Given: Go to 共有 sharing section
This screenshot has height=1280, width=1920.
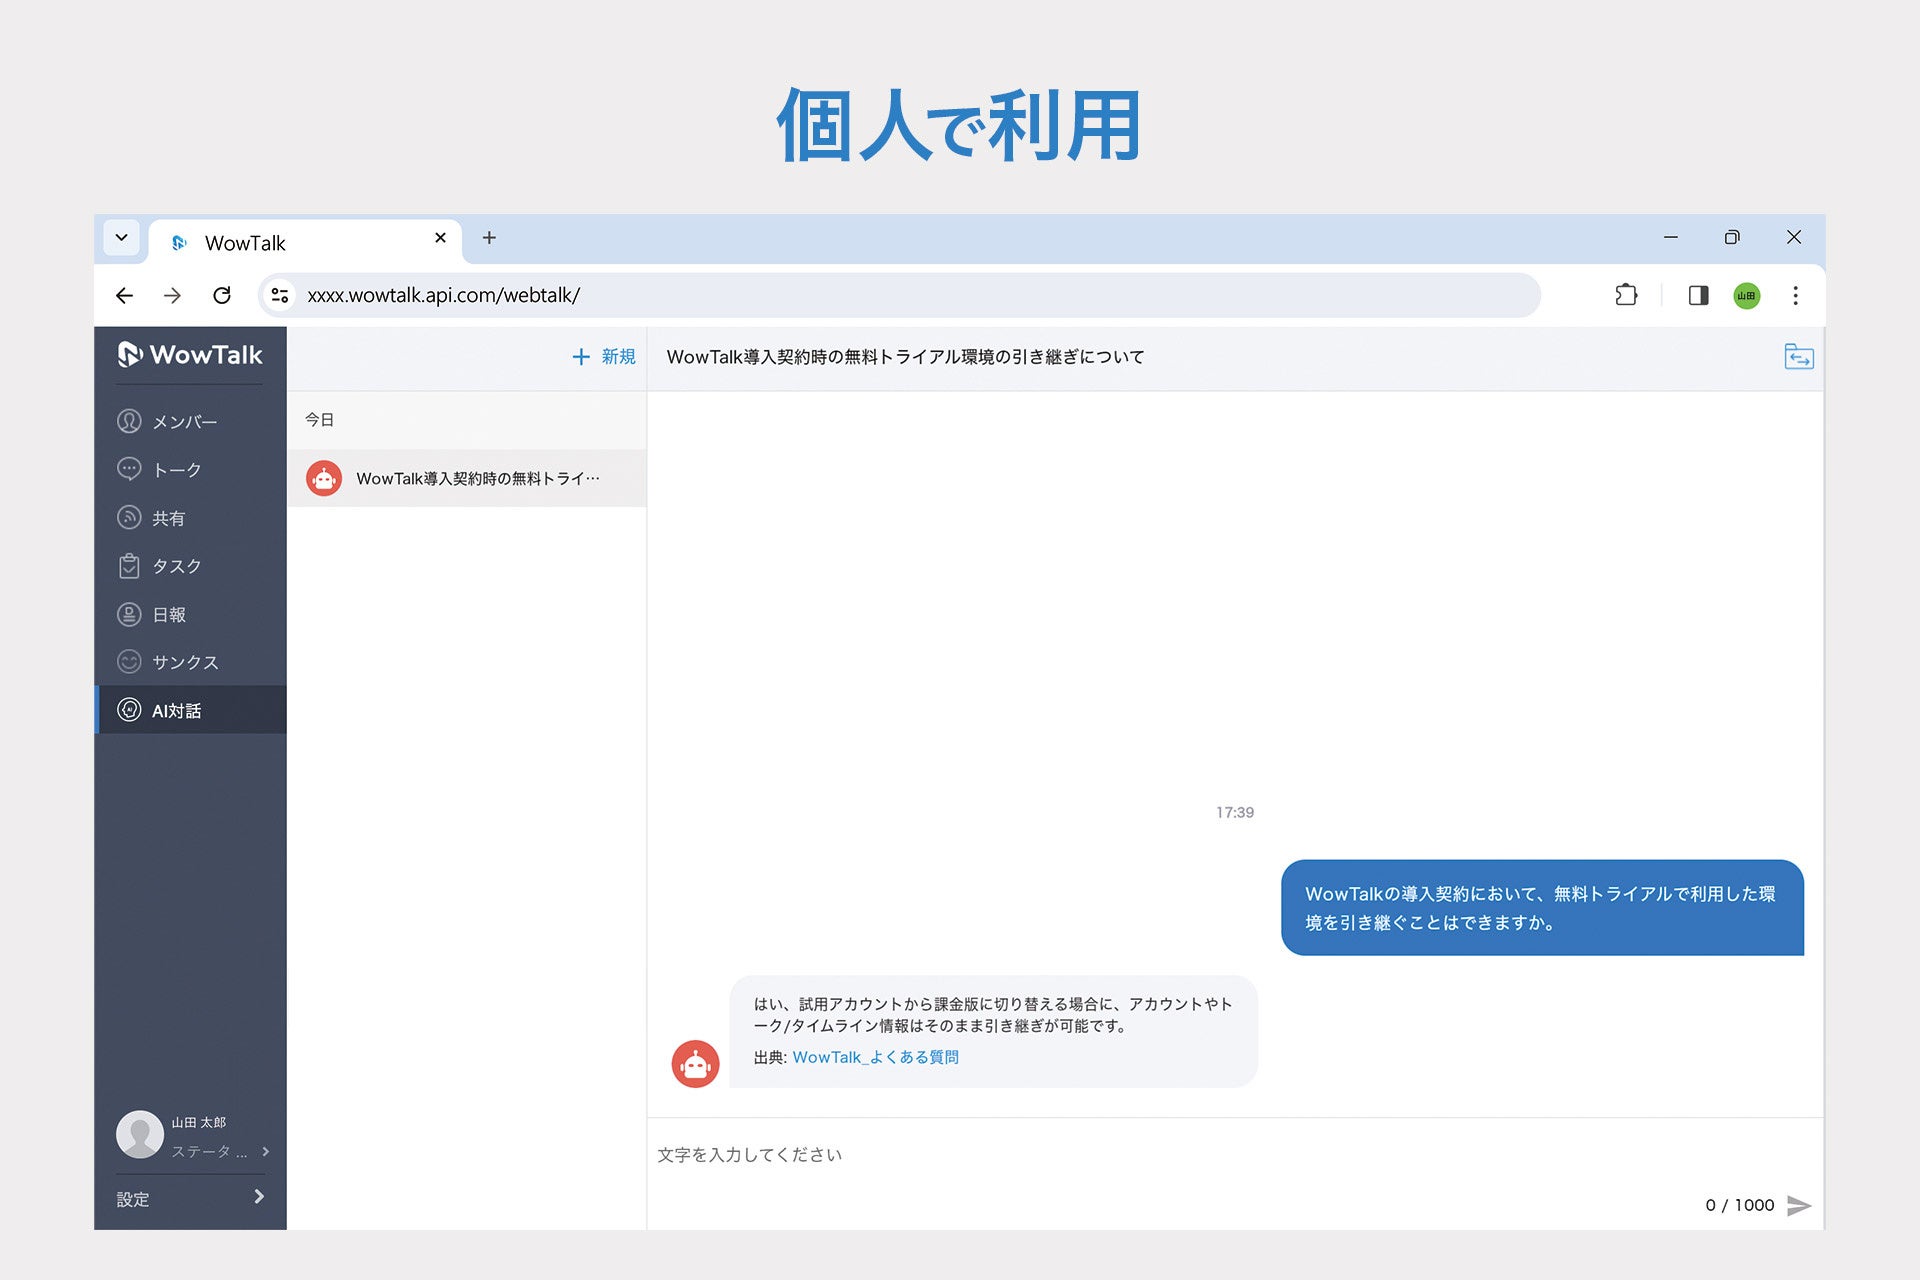Looking at the screenshot, I should [167, 518].
